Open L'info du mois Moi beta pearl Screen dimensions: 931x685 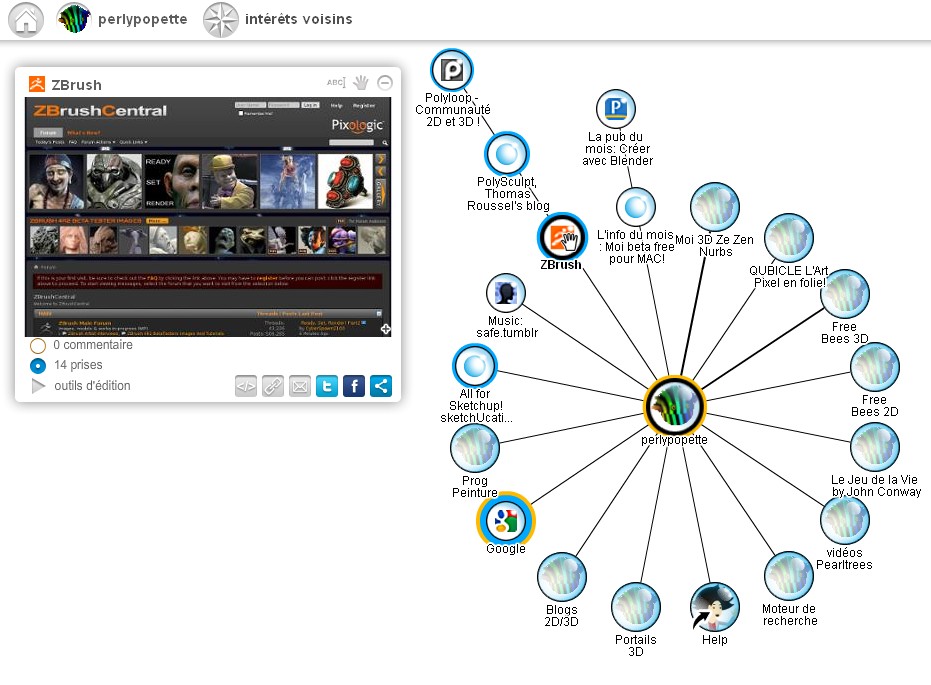tap(635, 207)
